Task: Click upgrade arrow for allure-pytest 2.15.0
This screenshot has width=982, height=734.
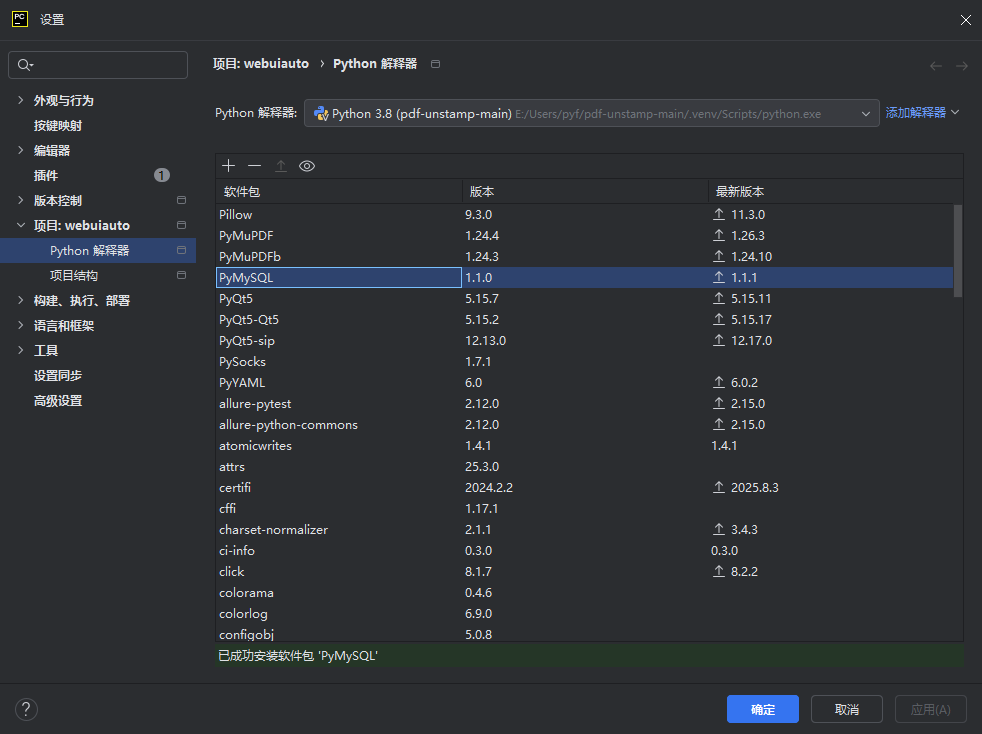Action: (x=719, y=403)
